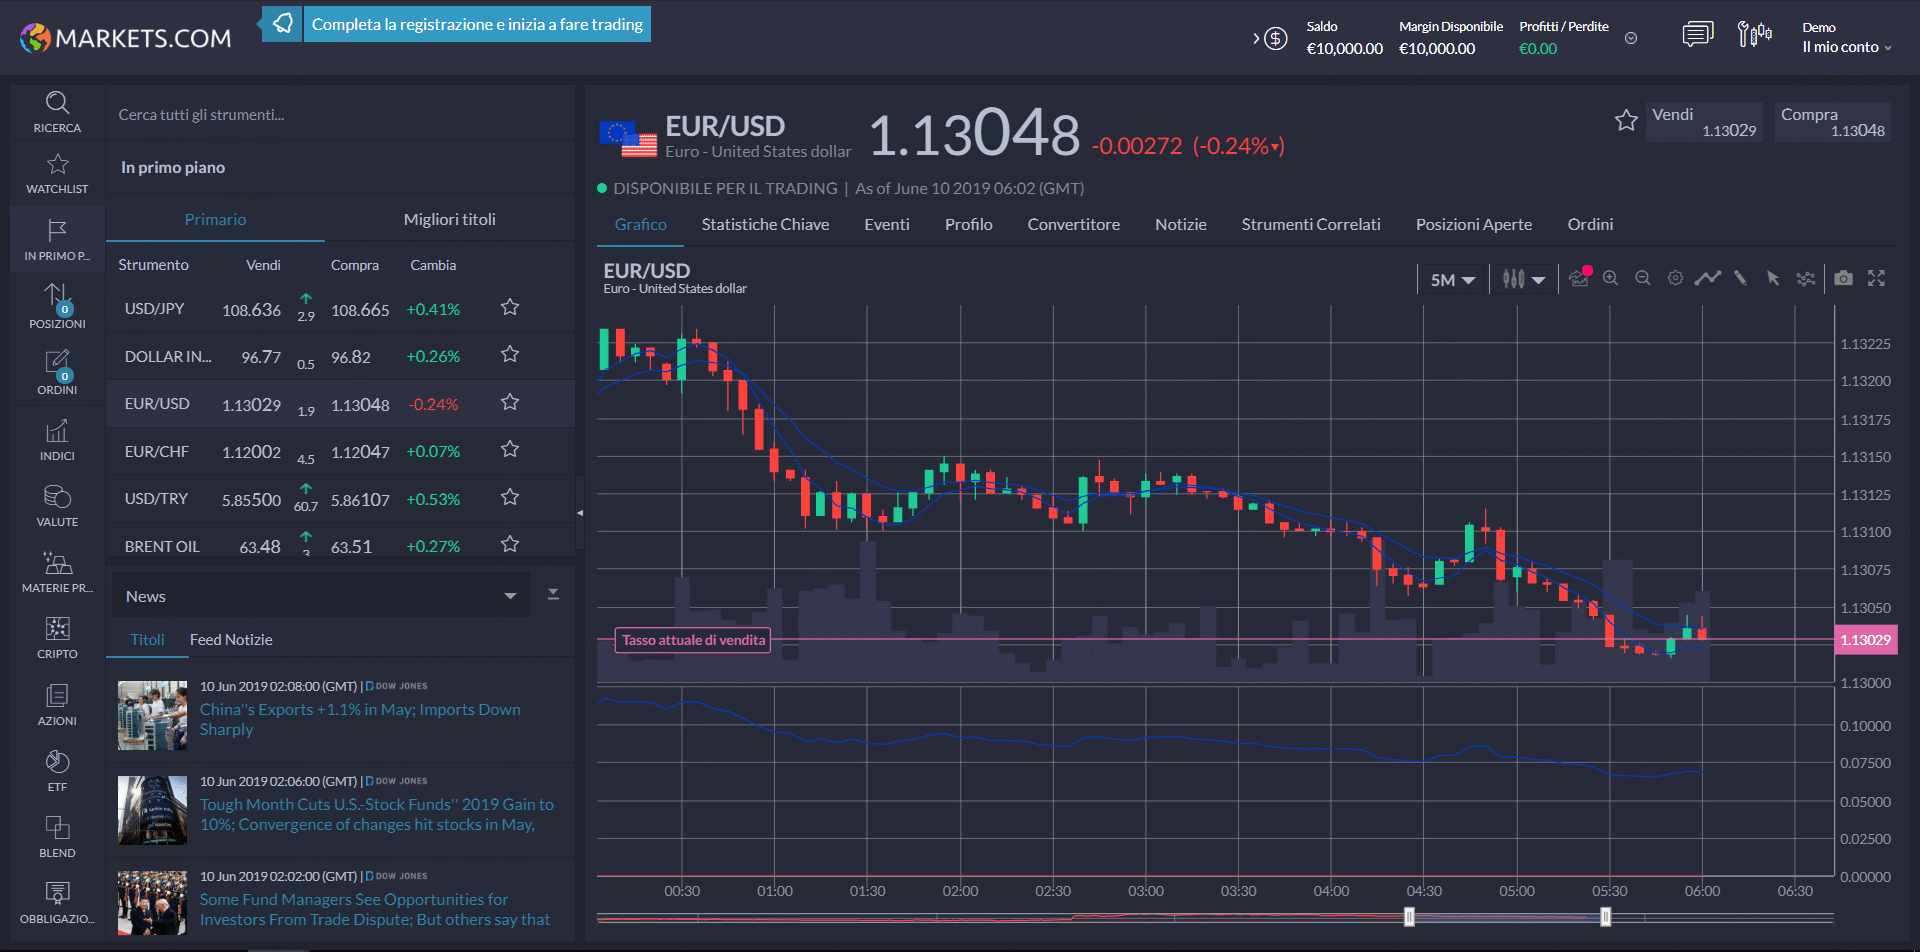Open the Blend sidebar section
Viewport: 1920px width, 952px height.
point(57,836)
